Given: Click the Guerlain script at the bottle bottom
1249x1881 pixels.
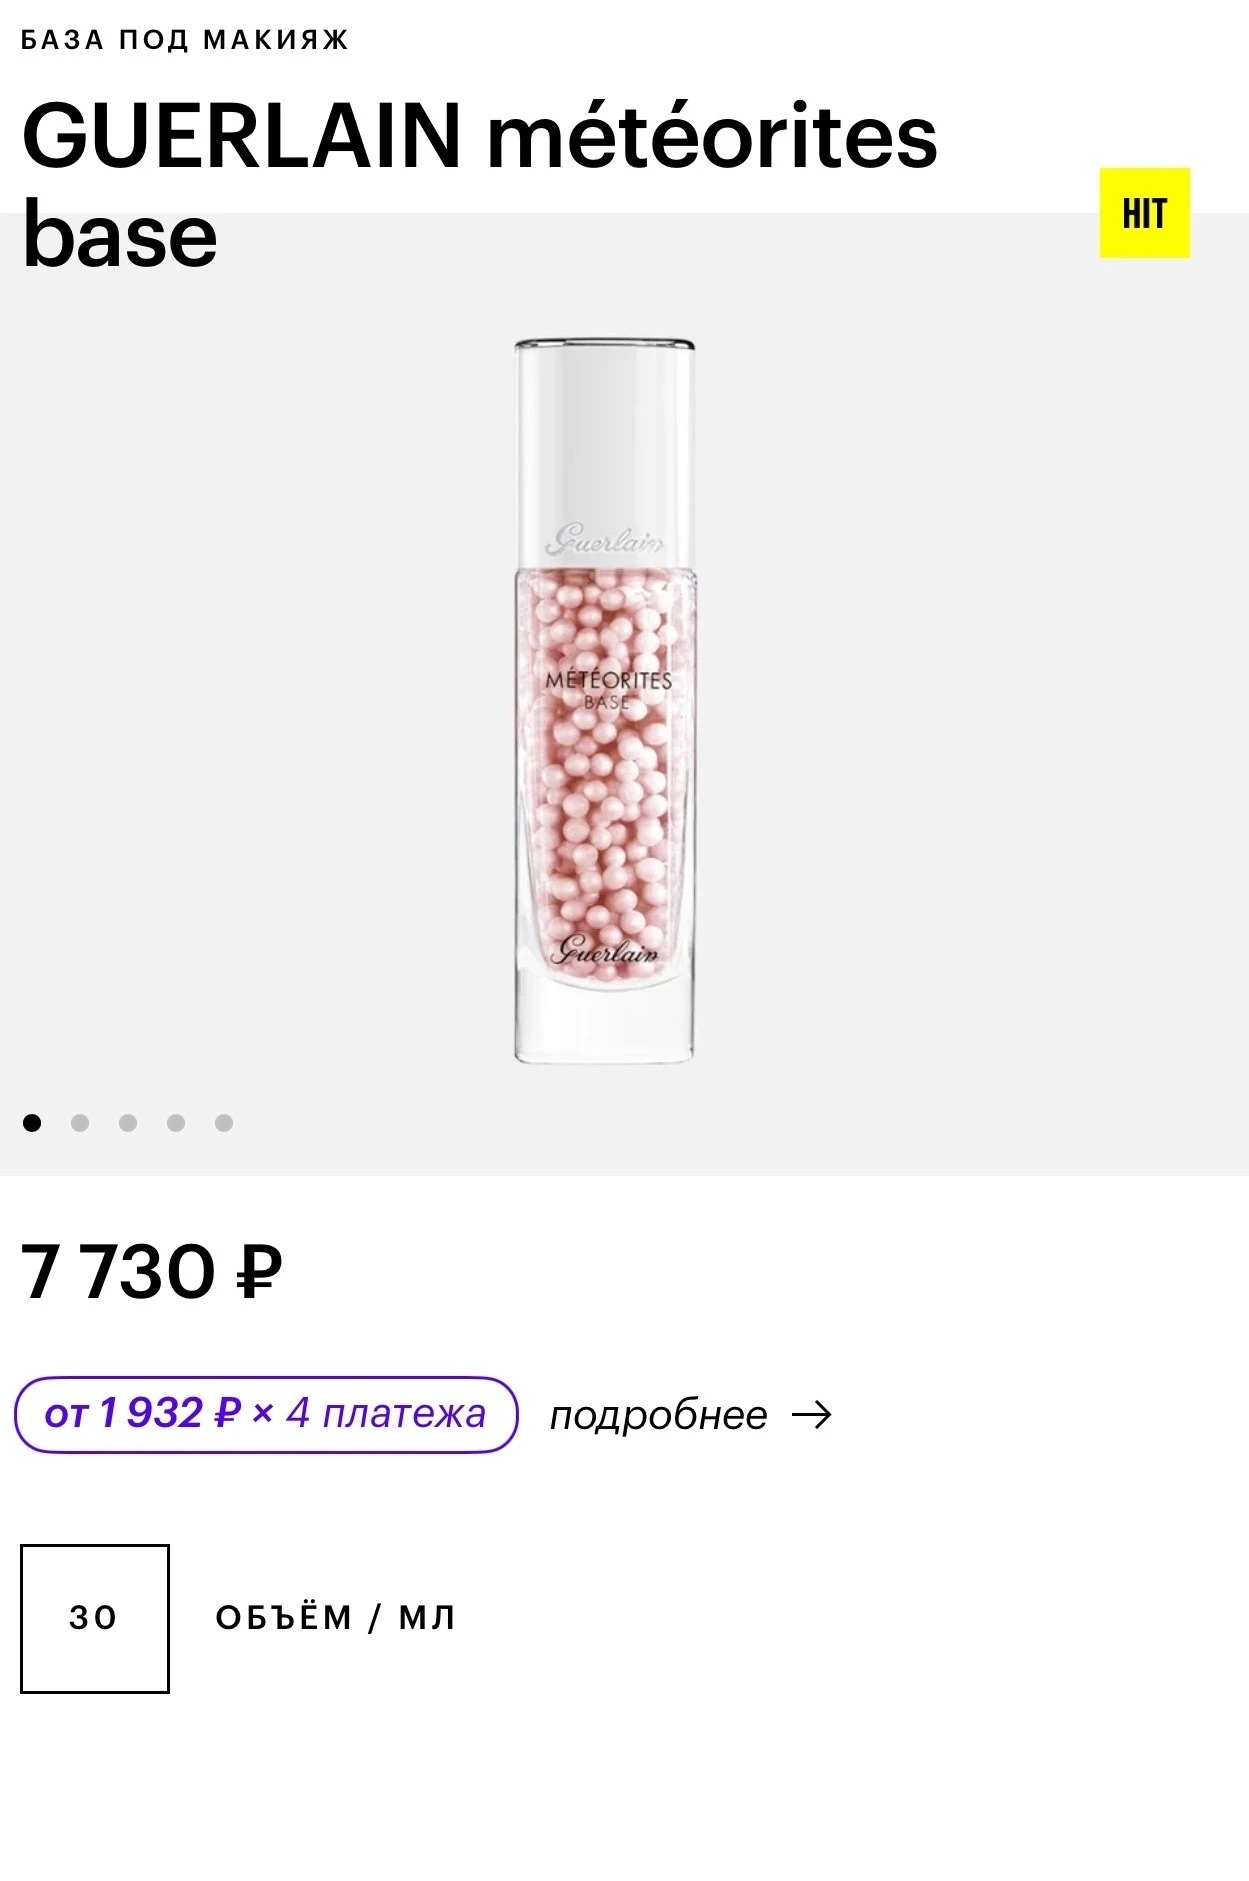Looking at the screenshot, I should tap(605, 950).
